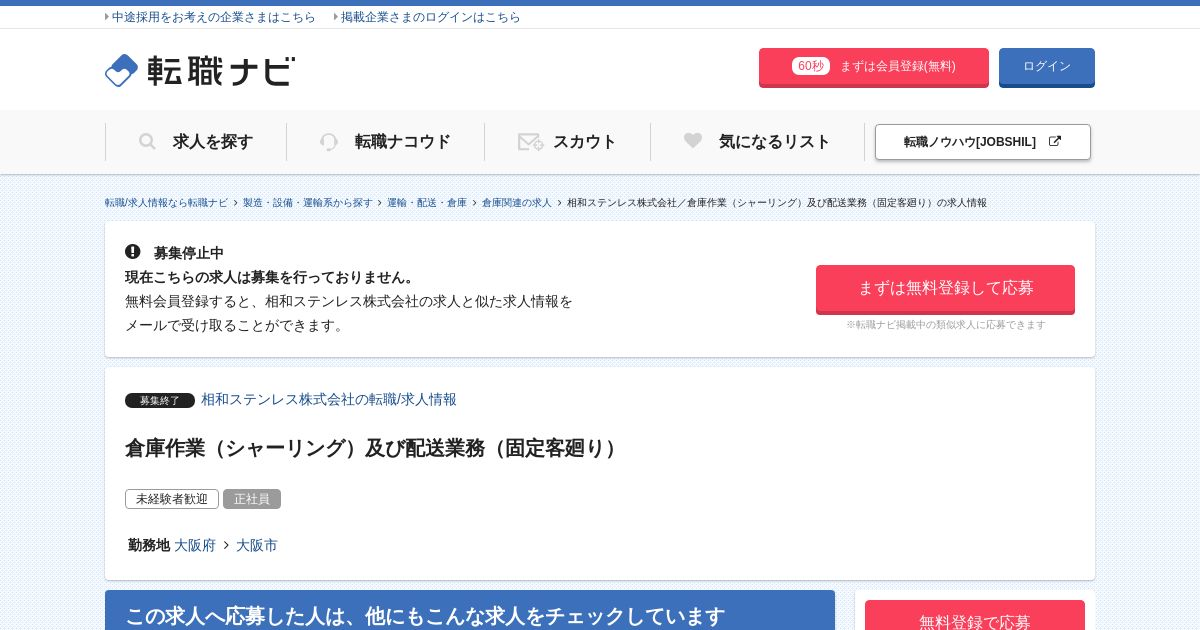Open 中途採用をお考えの企業さまはこちら link

click(214, 17)
